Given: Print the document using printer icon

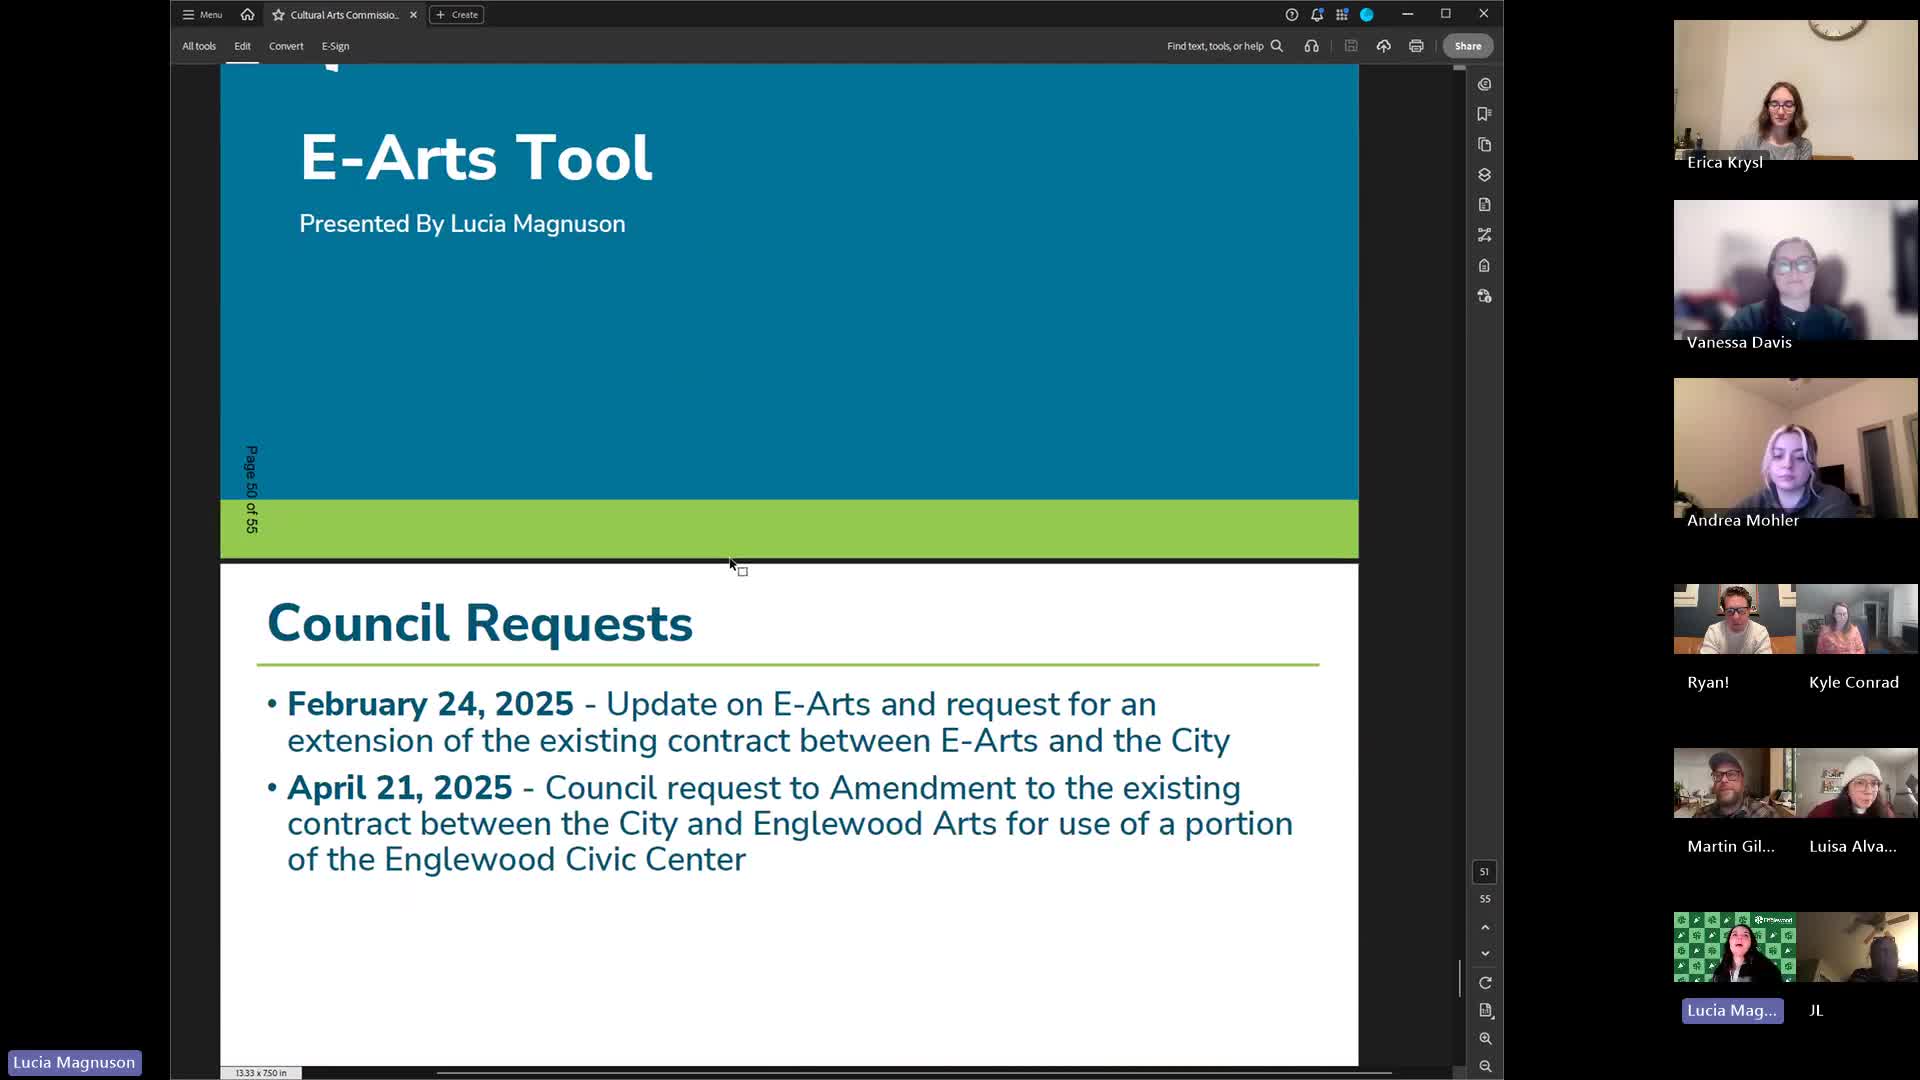Looking at the screenshot, I should 1416,46.
